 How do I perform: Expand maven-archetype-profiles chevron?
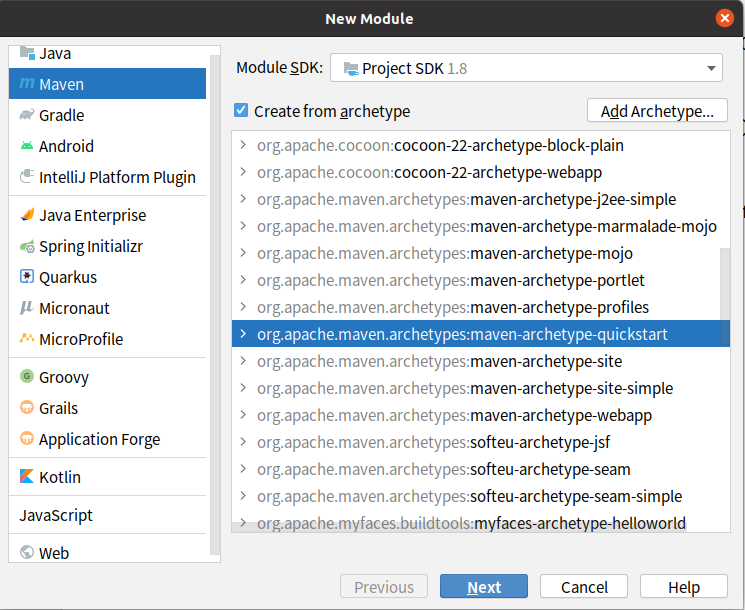click(243, 306)
